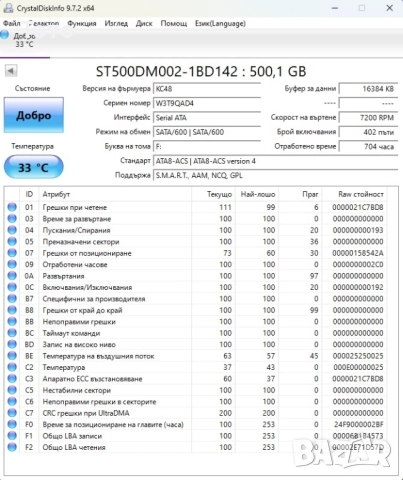This screenshot has height=480, width=403.
Task: Click status icon for attribute F2
Action: tap(12, 447)
